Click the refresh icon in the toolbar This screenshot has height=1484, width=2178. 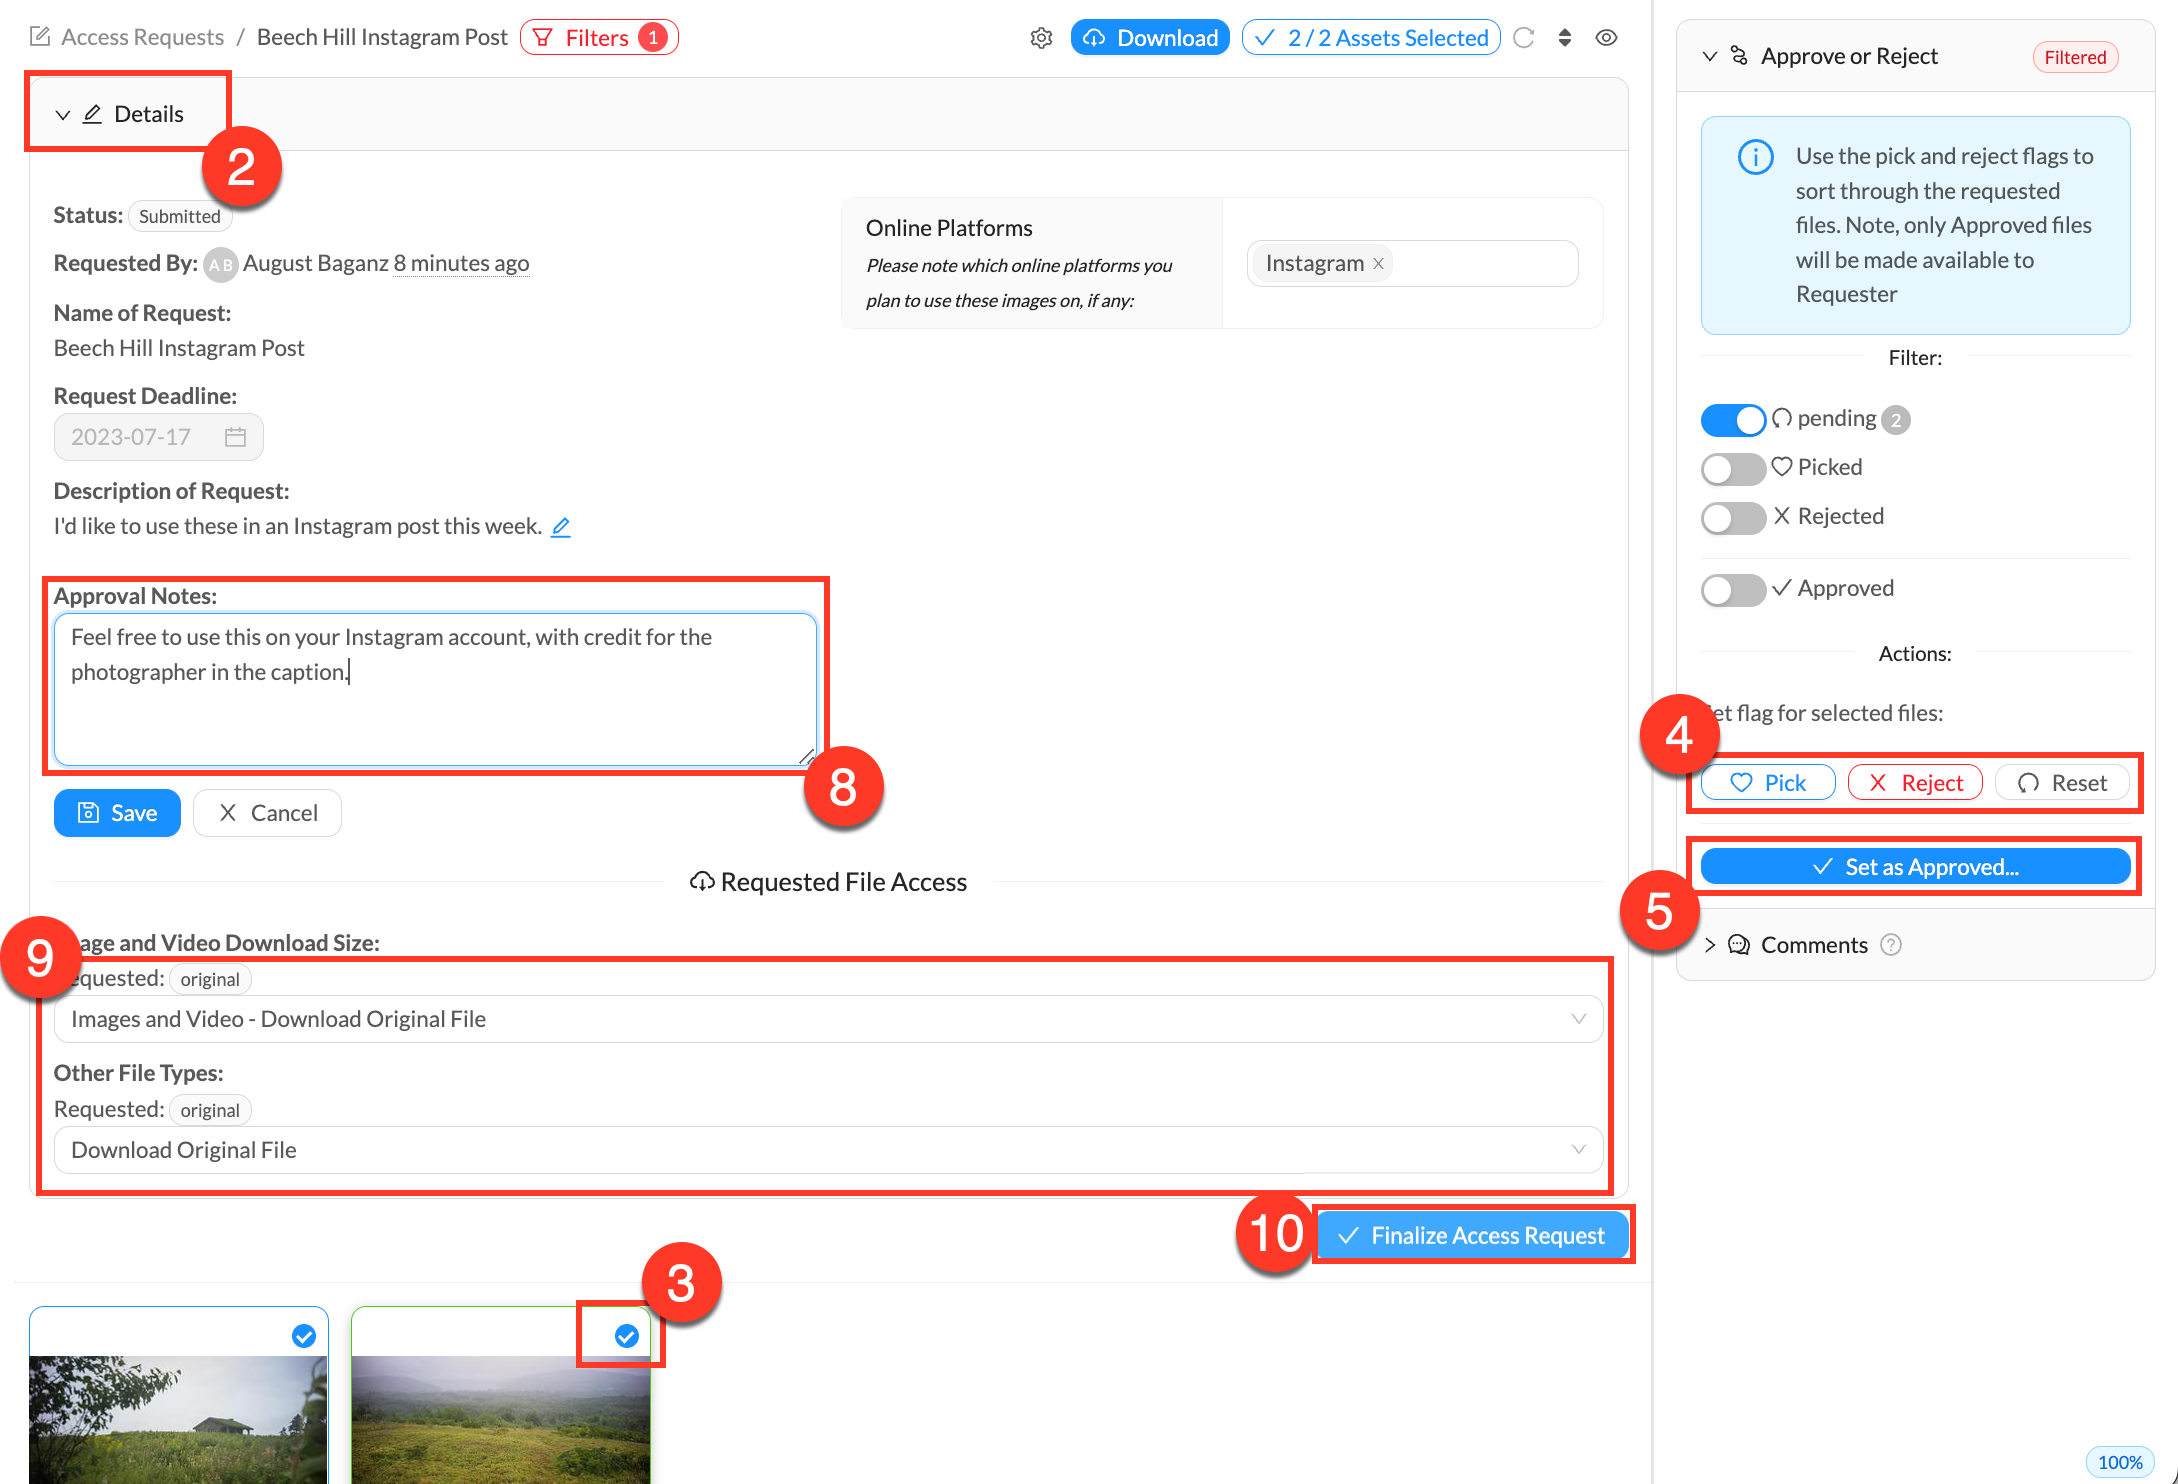(x=1523, y=38)
